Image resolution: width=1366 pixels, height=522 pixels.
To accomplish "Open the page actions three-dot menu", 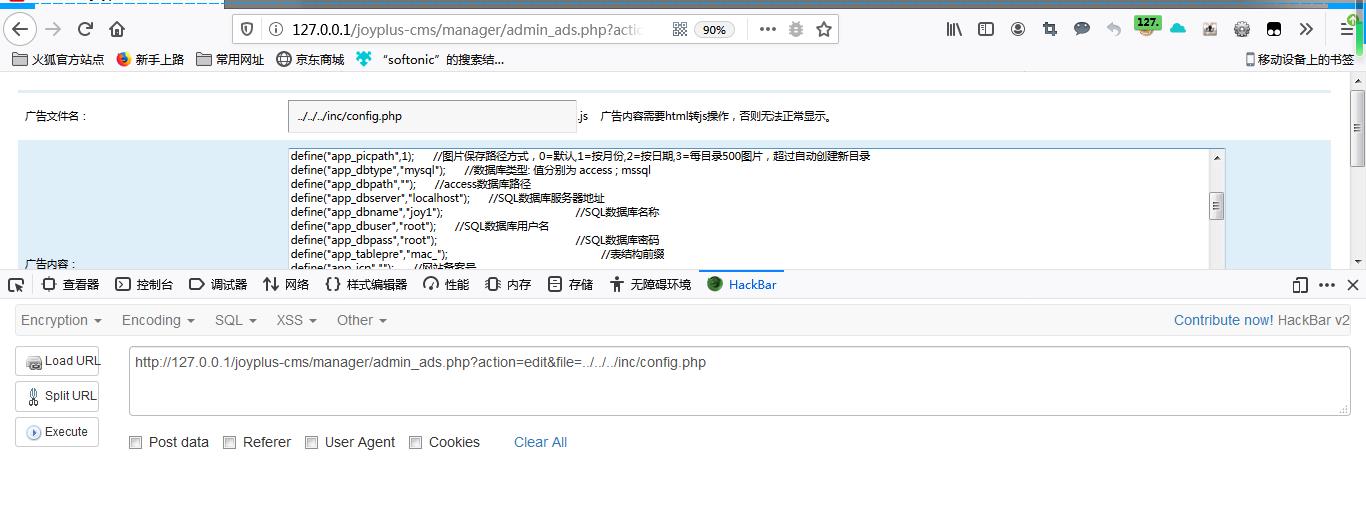I will 768,29.
